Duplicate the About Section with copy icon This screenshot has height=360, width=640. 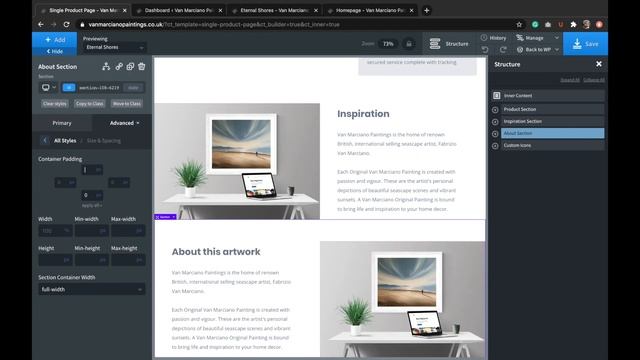point(130,66)
